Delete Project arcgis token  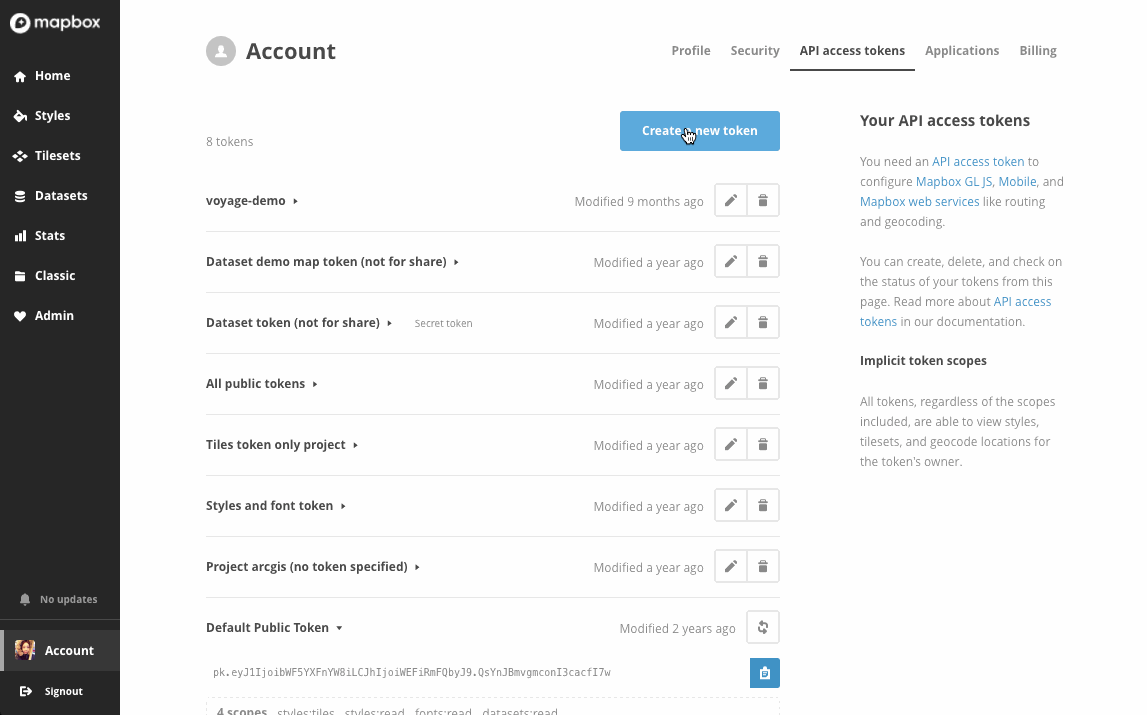click(x=763, y=566)
